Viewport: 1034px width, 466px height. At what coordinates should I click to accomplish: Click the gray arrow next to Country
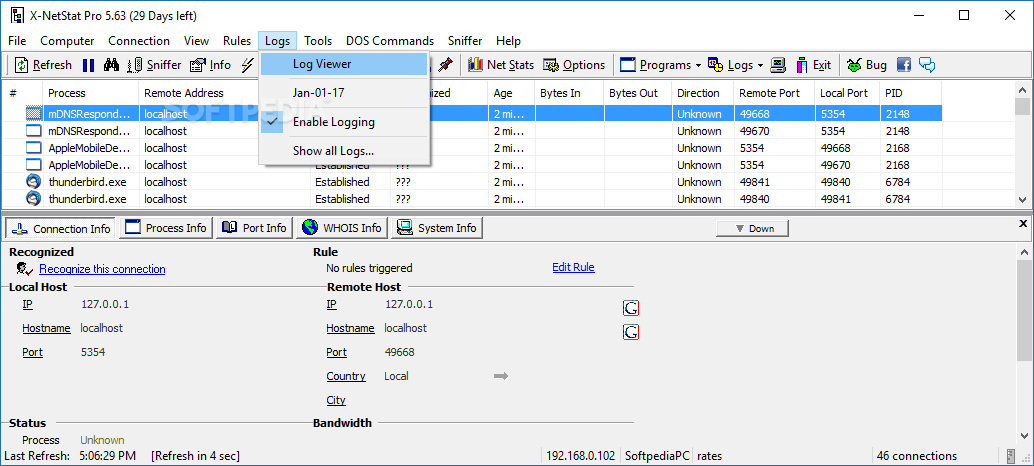pyautogui.click(x=501, y=376)
